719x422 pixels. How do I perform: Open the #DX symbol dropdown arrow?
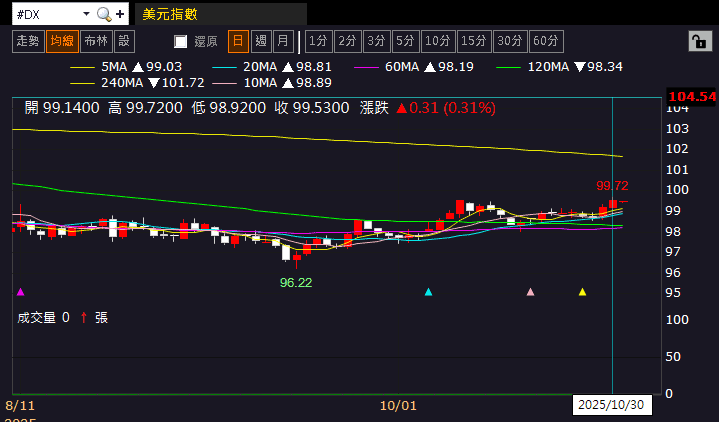[86, 14]
